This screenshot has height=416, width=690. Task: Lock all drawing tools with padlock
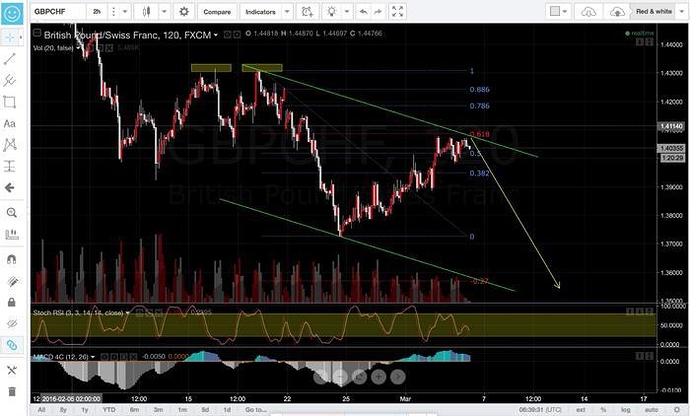(x=11, y=302)
